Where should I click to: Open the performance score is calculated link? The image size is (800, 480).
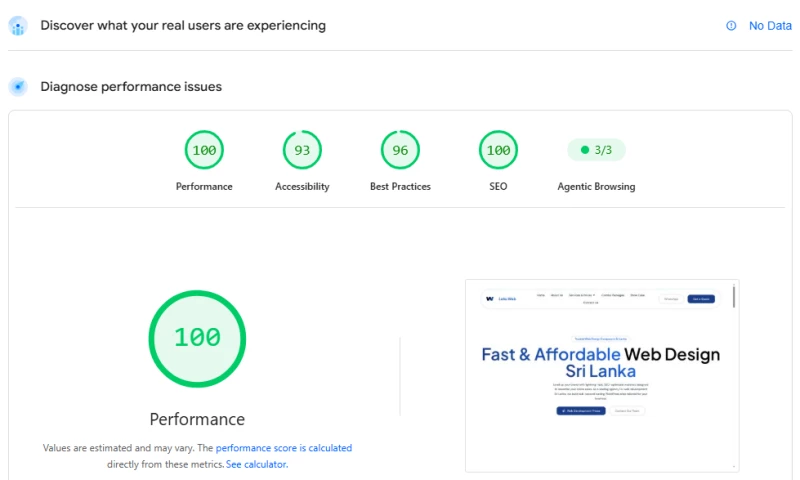coord(284,448)
